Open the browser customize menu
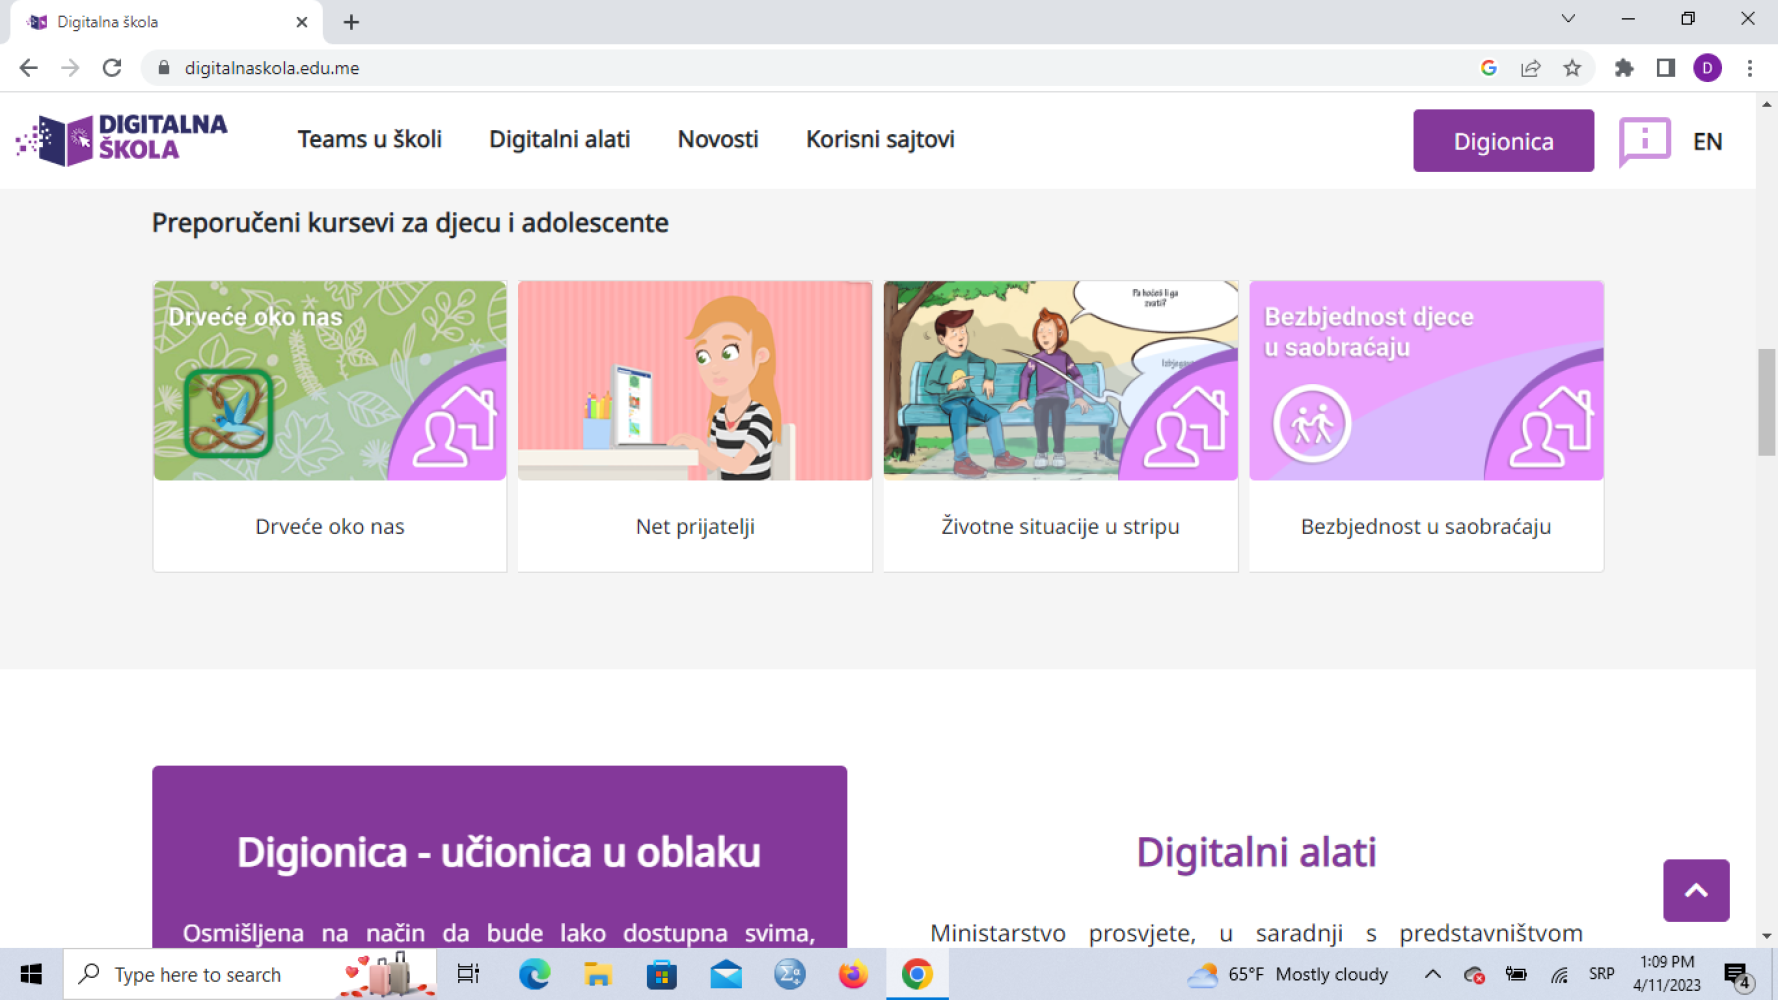Screen dimensions: 1778x1000 pos(1751,68)
